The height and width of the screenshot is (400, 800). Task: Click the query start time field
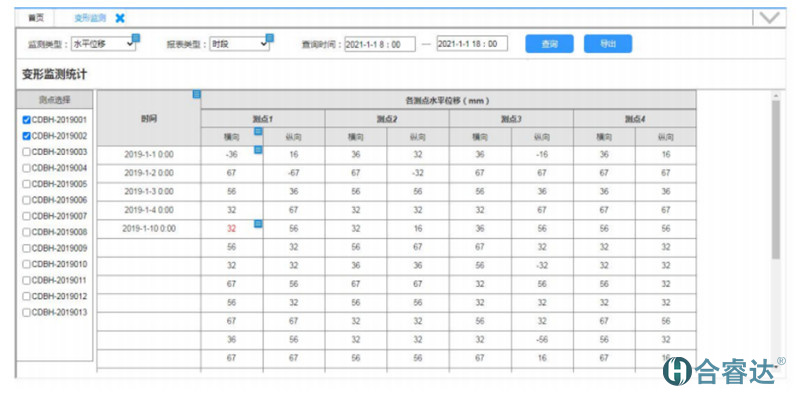click(379, 44)
